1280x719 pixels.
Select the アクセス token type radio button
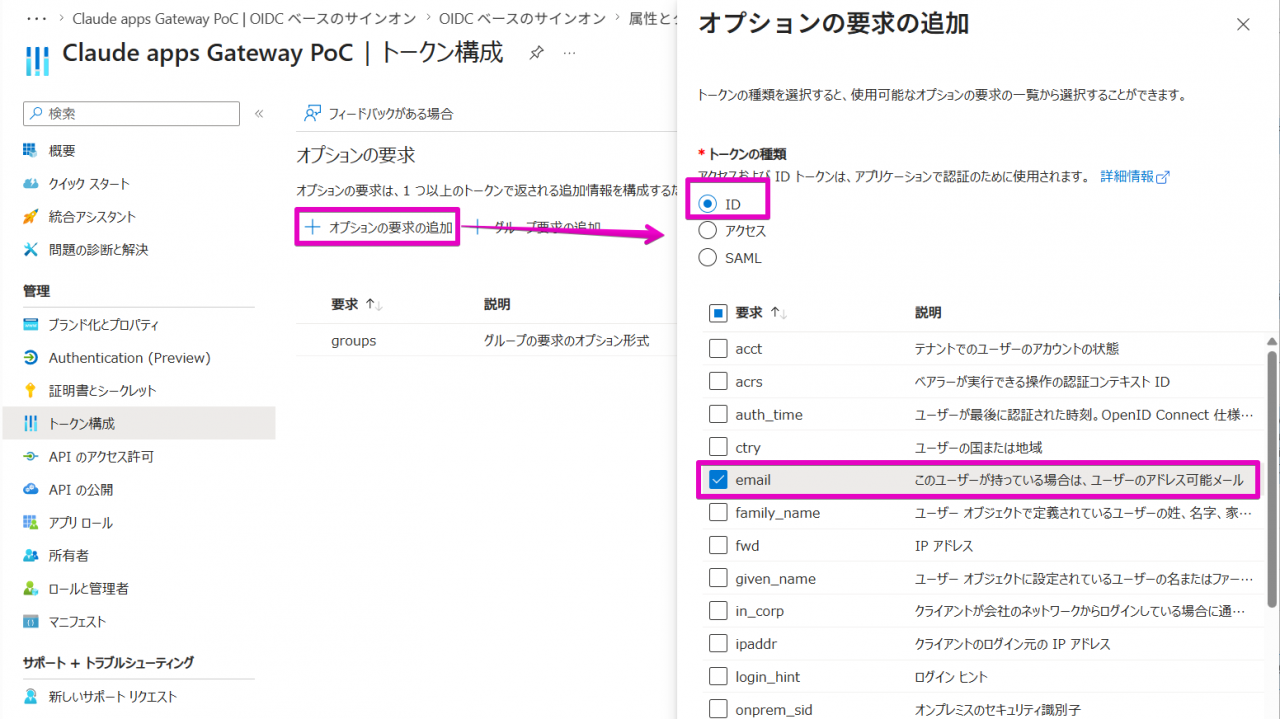tap(708, 231)
